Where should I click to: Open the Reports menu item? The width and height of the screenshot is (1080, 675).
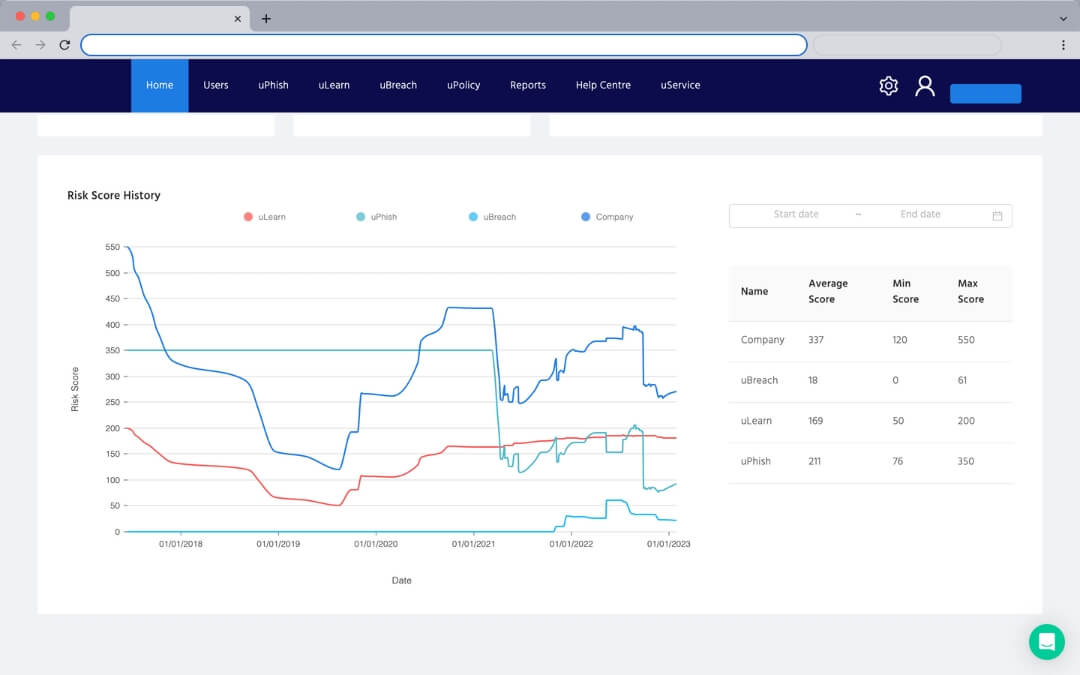pos(527,86)
